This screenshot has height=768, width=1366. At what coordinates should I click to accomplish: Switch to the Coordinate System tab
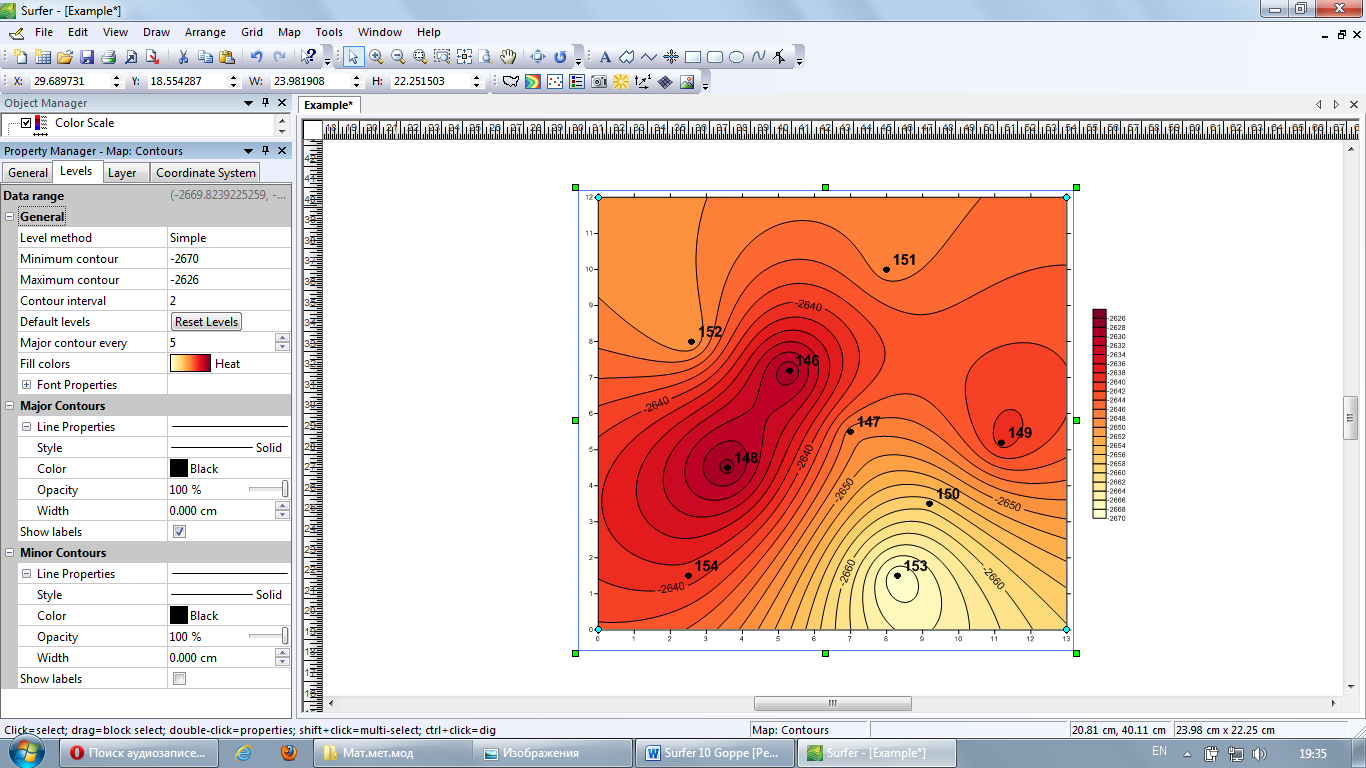tap(206, 173)
